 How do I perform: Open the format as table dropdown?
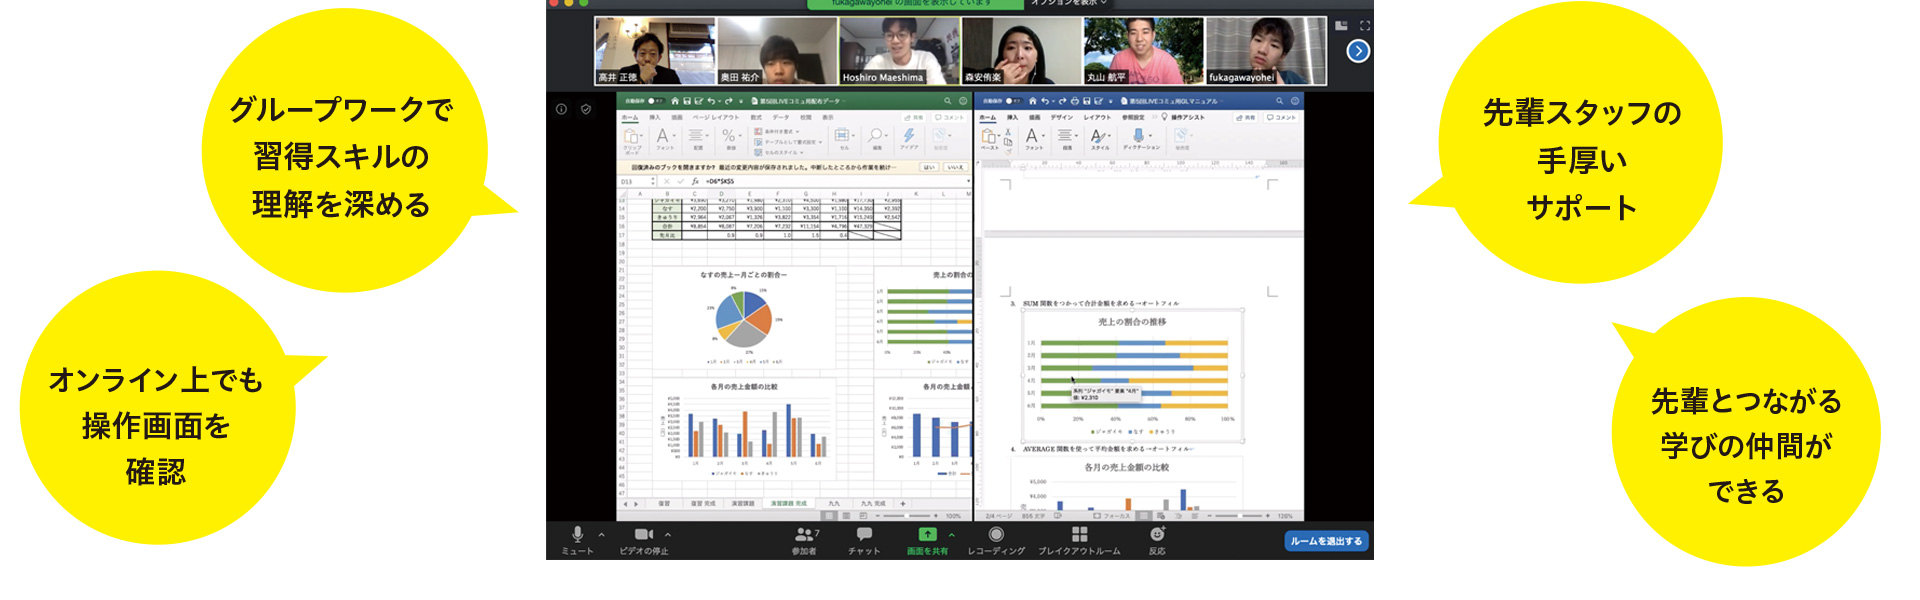pos(786,142)
